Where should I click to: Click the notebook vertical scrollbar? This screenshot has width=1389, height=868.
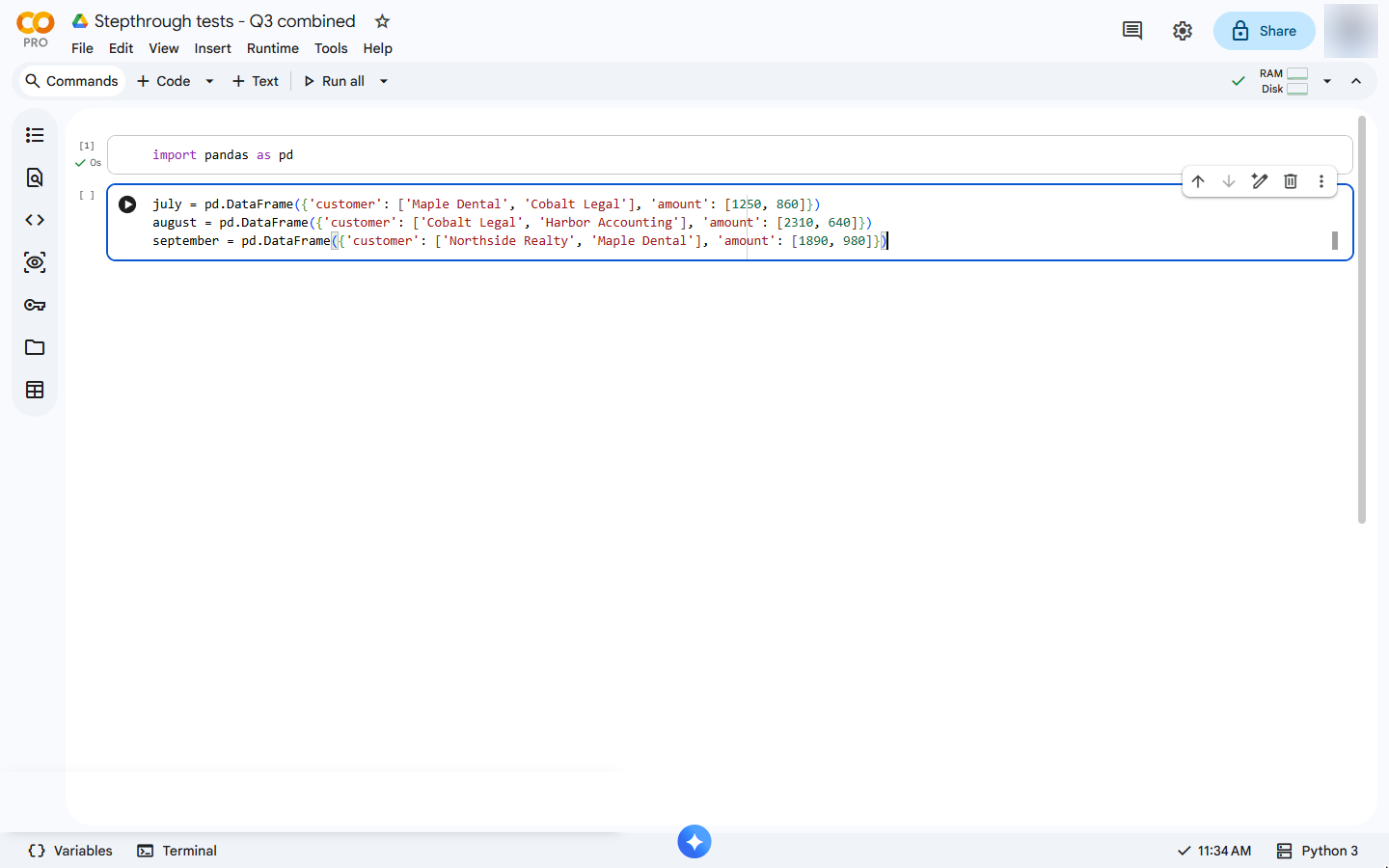(x=1361, y=320)
